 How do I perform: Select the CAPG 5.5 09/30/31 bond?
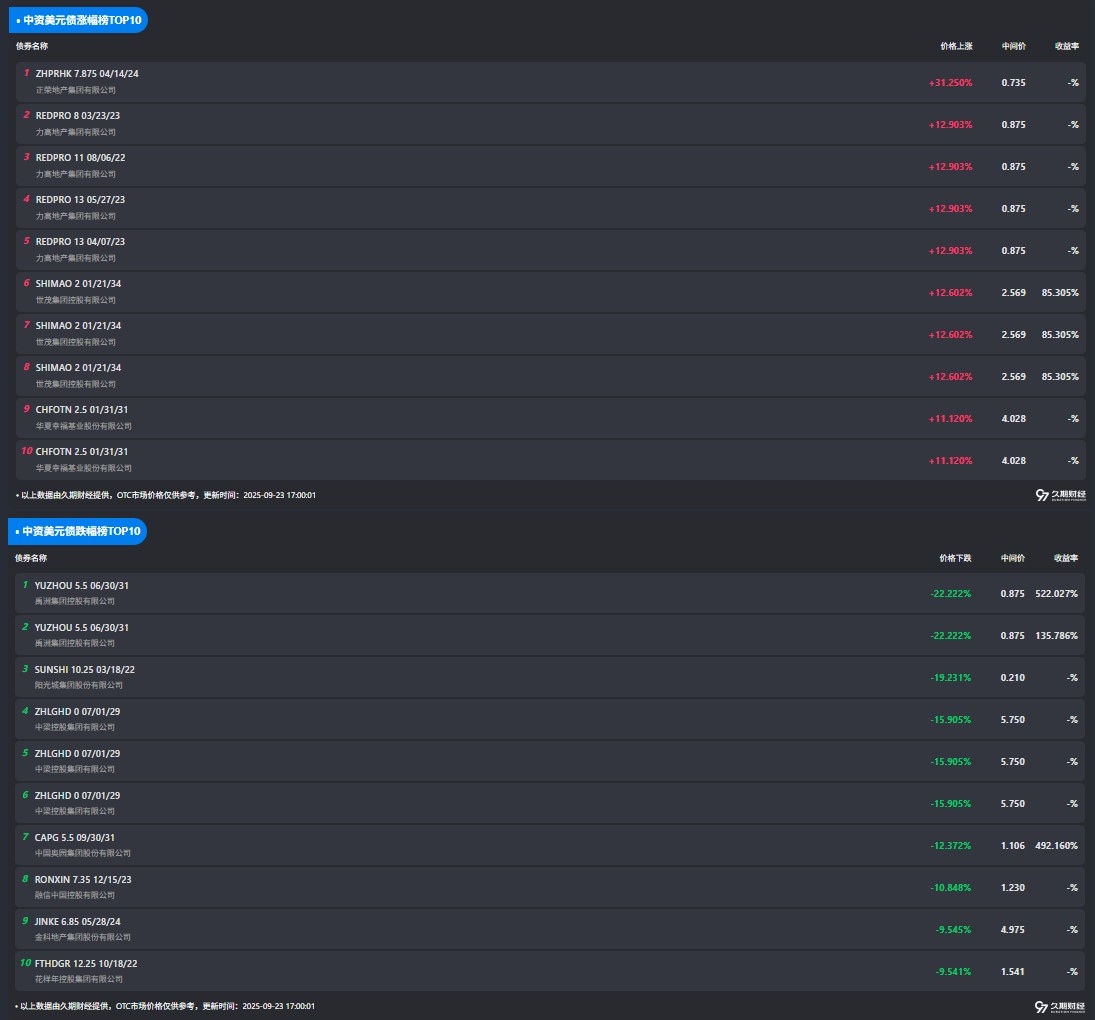75,837
